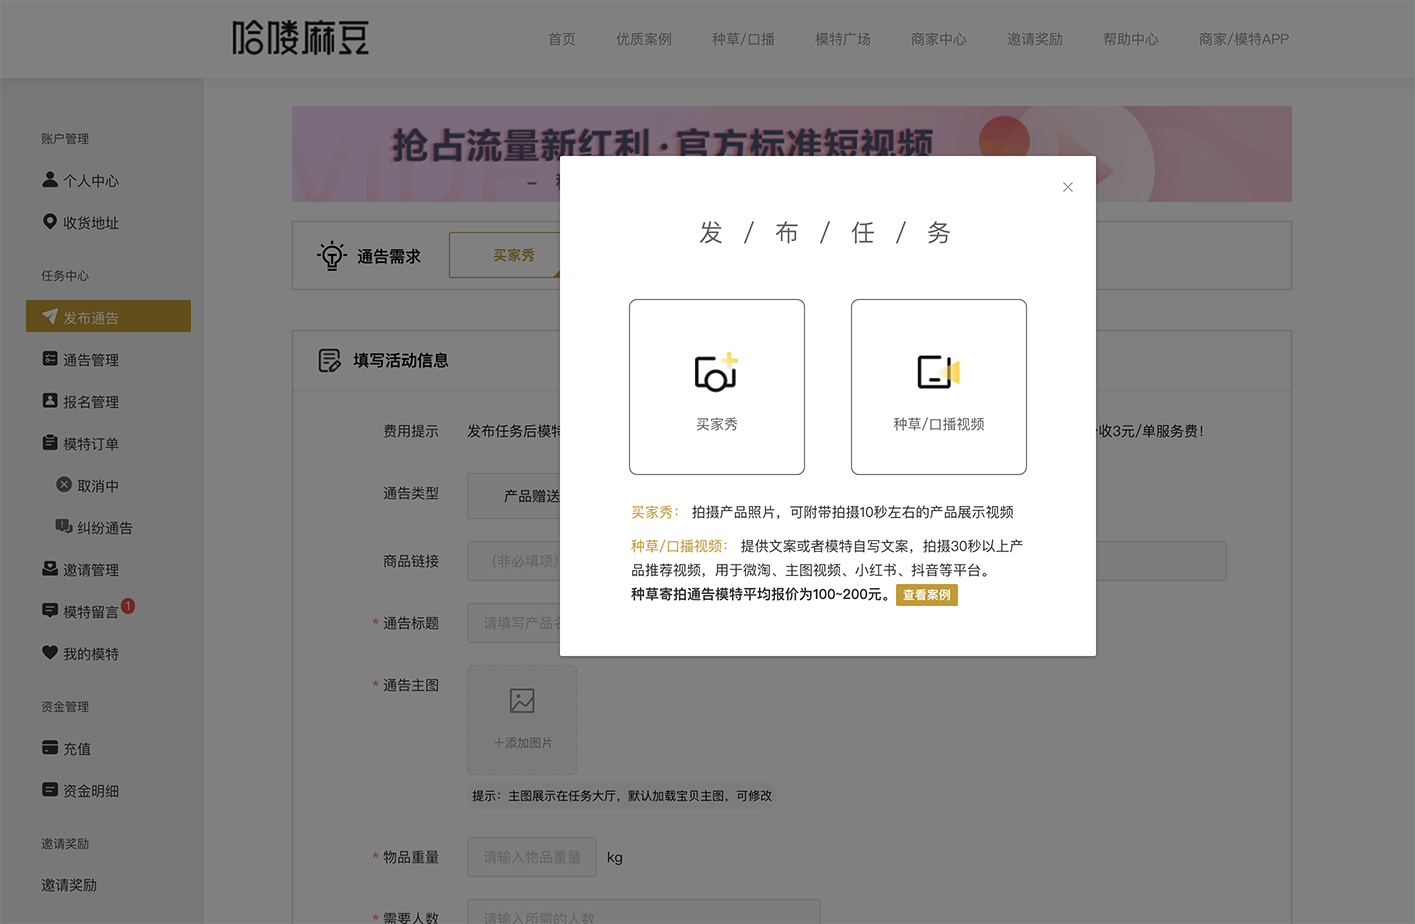This screenshot has height=924, width=1415.
Task: Open the 帮助中心 menu item
Action: [1131, 39]
